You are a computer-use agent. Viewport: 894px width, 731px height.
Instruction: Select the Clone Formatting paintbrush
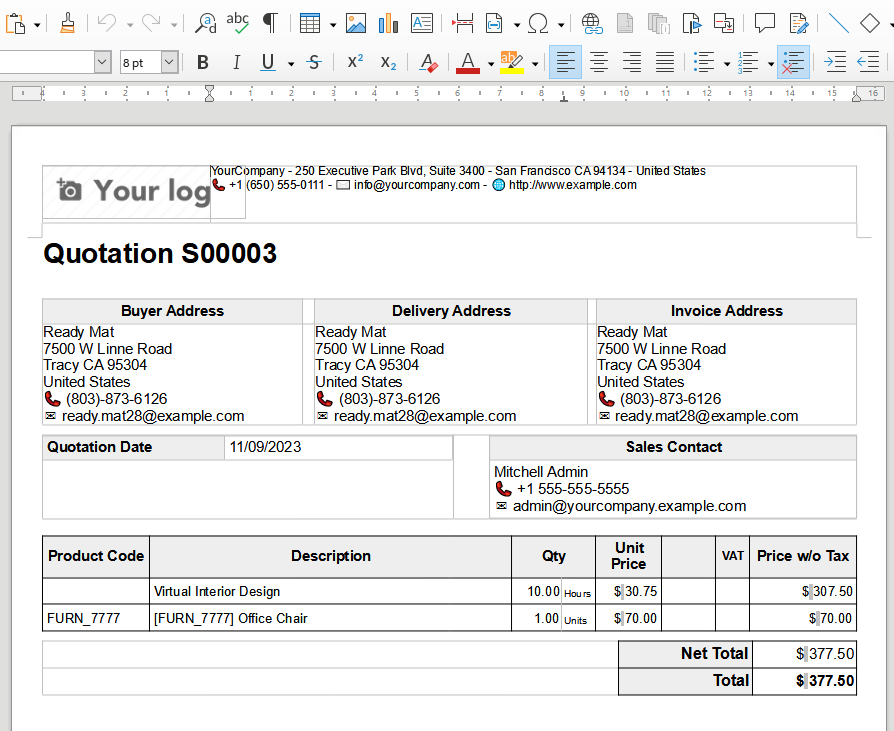pyautogui.click(x=67, y=24)
